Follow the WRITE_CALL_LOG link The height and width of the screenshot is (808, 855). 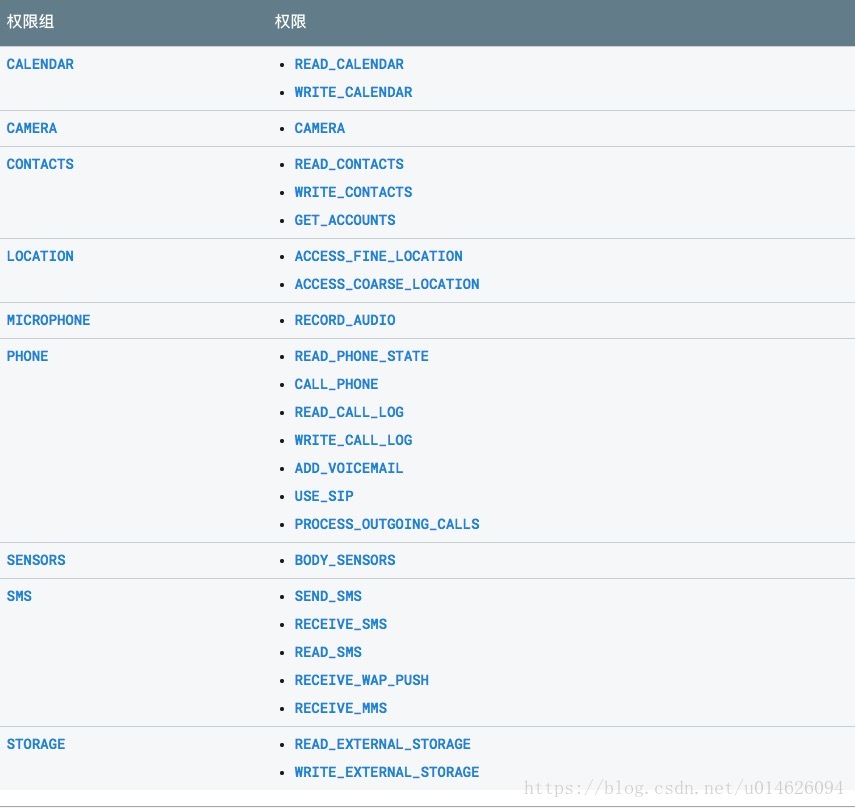coord(353,440)
